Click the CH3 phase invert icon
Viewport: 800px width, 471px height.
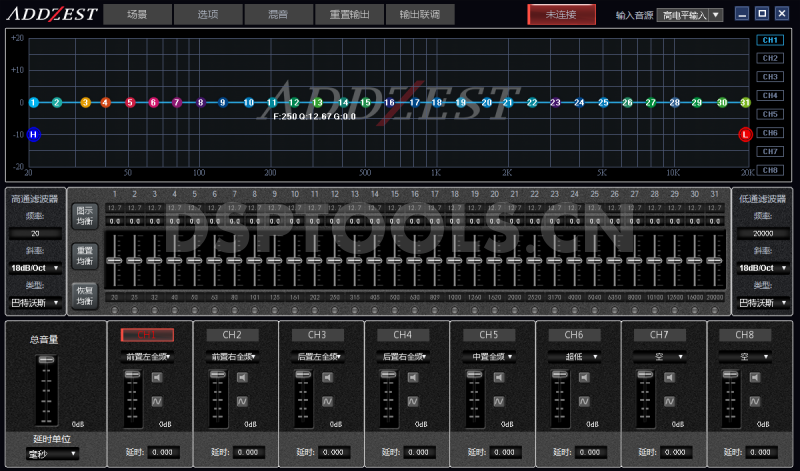[x=327, y=401]
